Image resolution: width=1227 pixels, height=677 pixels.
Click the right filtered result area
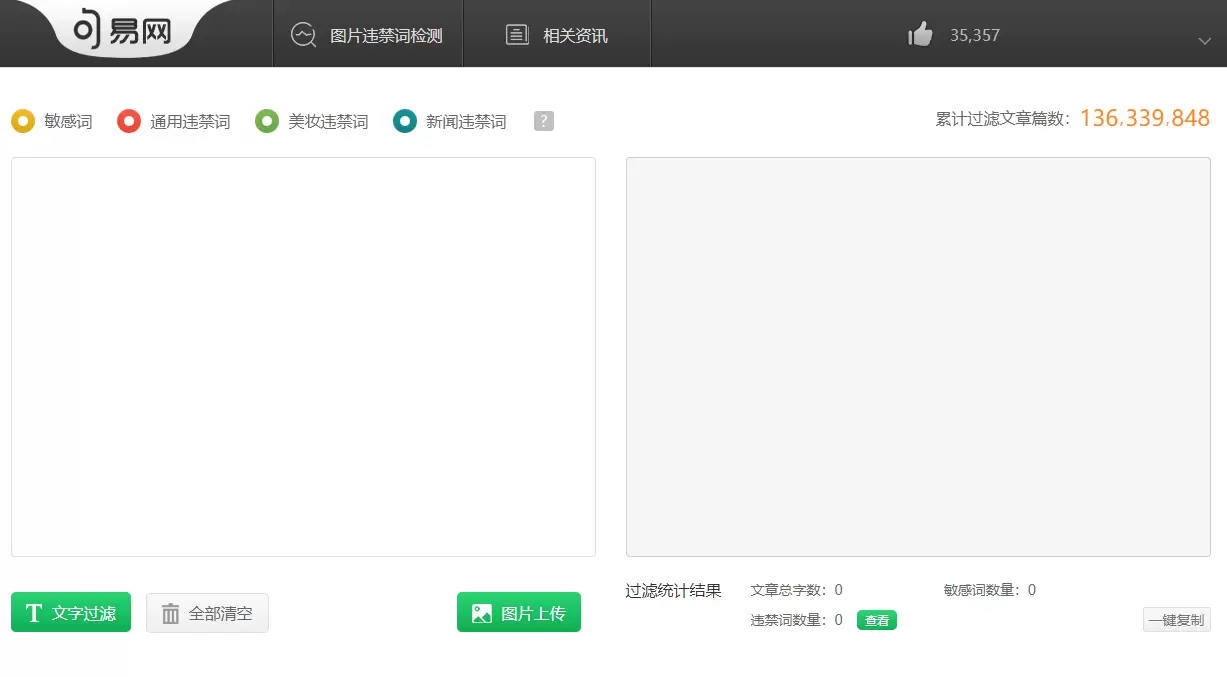[x=918, y=356]
